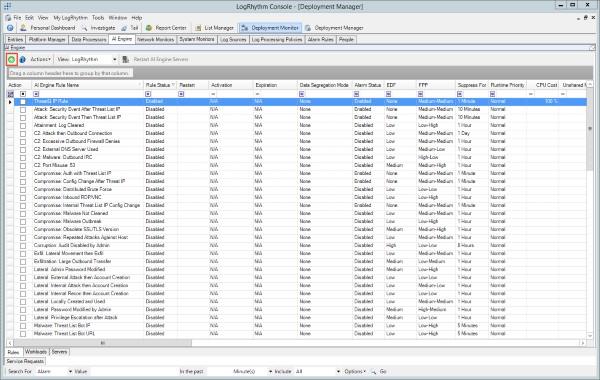Screen dimensions: 600x380
Task: Switch to the Workloads bottom tab
Action: click(36, 352)
